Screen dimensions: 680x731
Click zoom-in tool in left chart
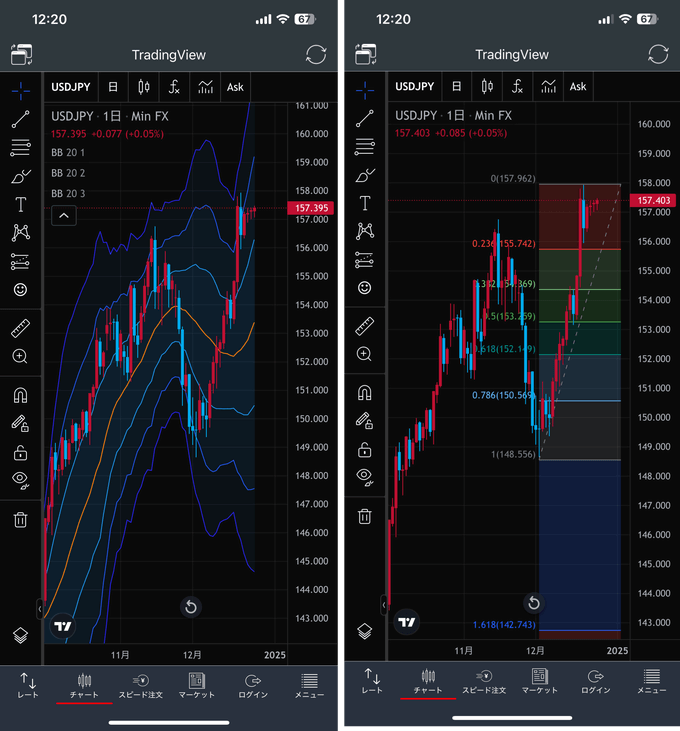[x=20, y=357]
